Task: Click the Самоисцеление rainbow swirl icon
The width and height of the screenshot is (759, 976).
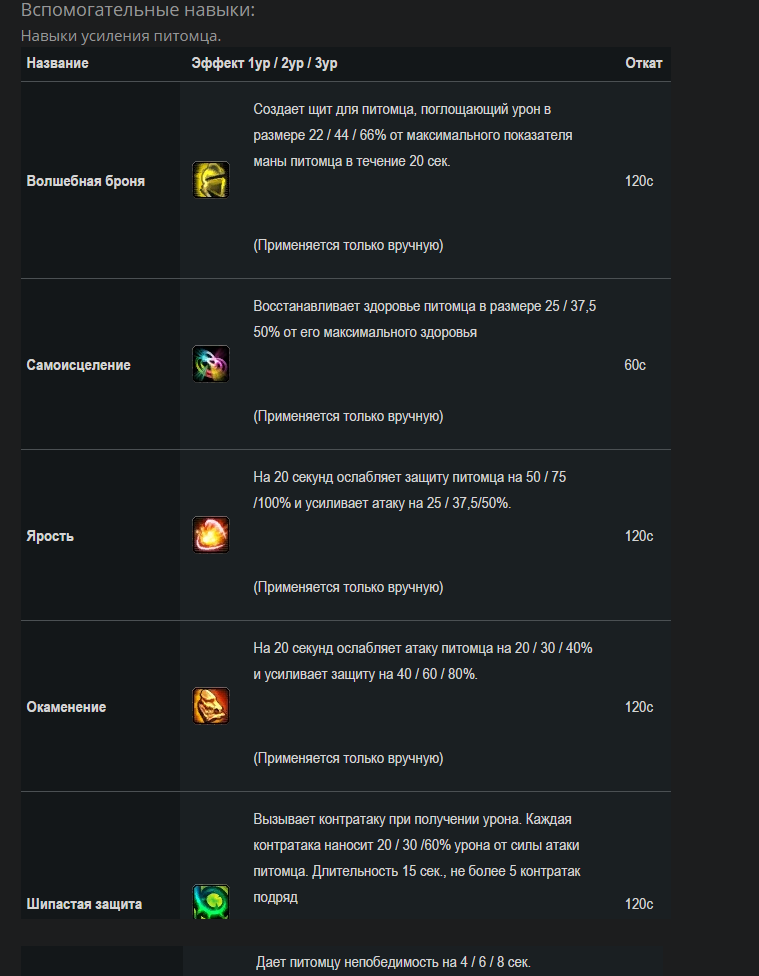Action: coord(210,364)
